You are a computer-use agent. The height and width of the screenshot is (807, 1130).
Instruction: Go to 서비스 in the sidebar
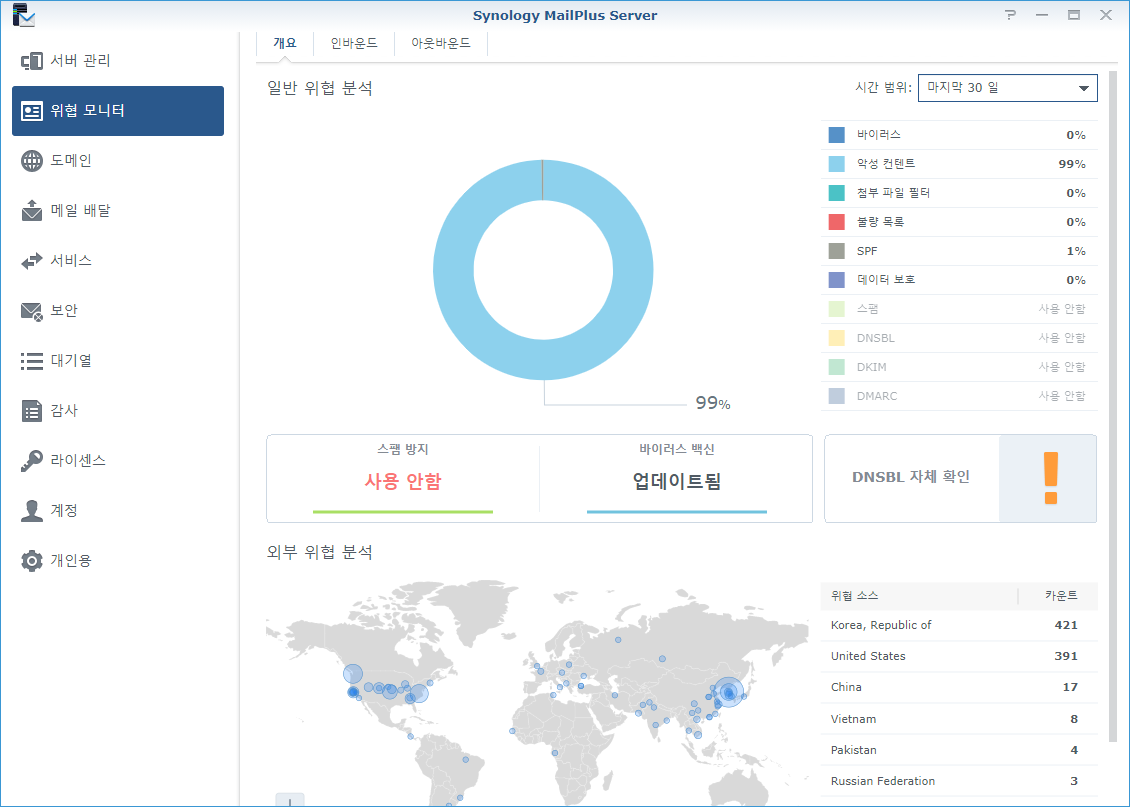[x=118, y=261]
